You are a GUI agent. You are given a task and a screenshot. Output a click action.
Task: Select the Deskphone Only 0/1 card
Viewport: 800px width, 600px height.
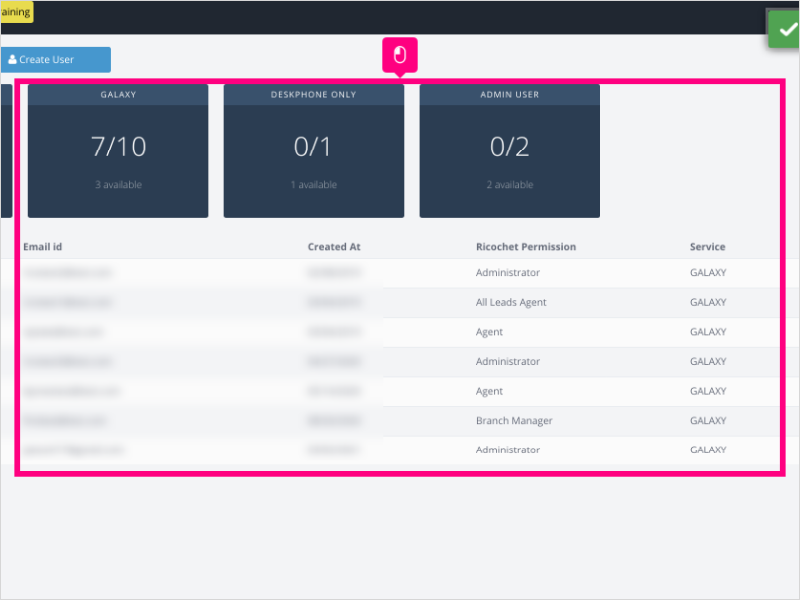tap(314, 151)
